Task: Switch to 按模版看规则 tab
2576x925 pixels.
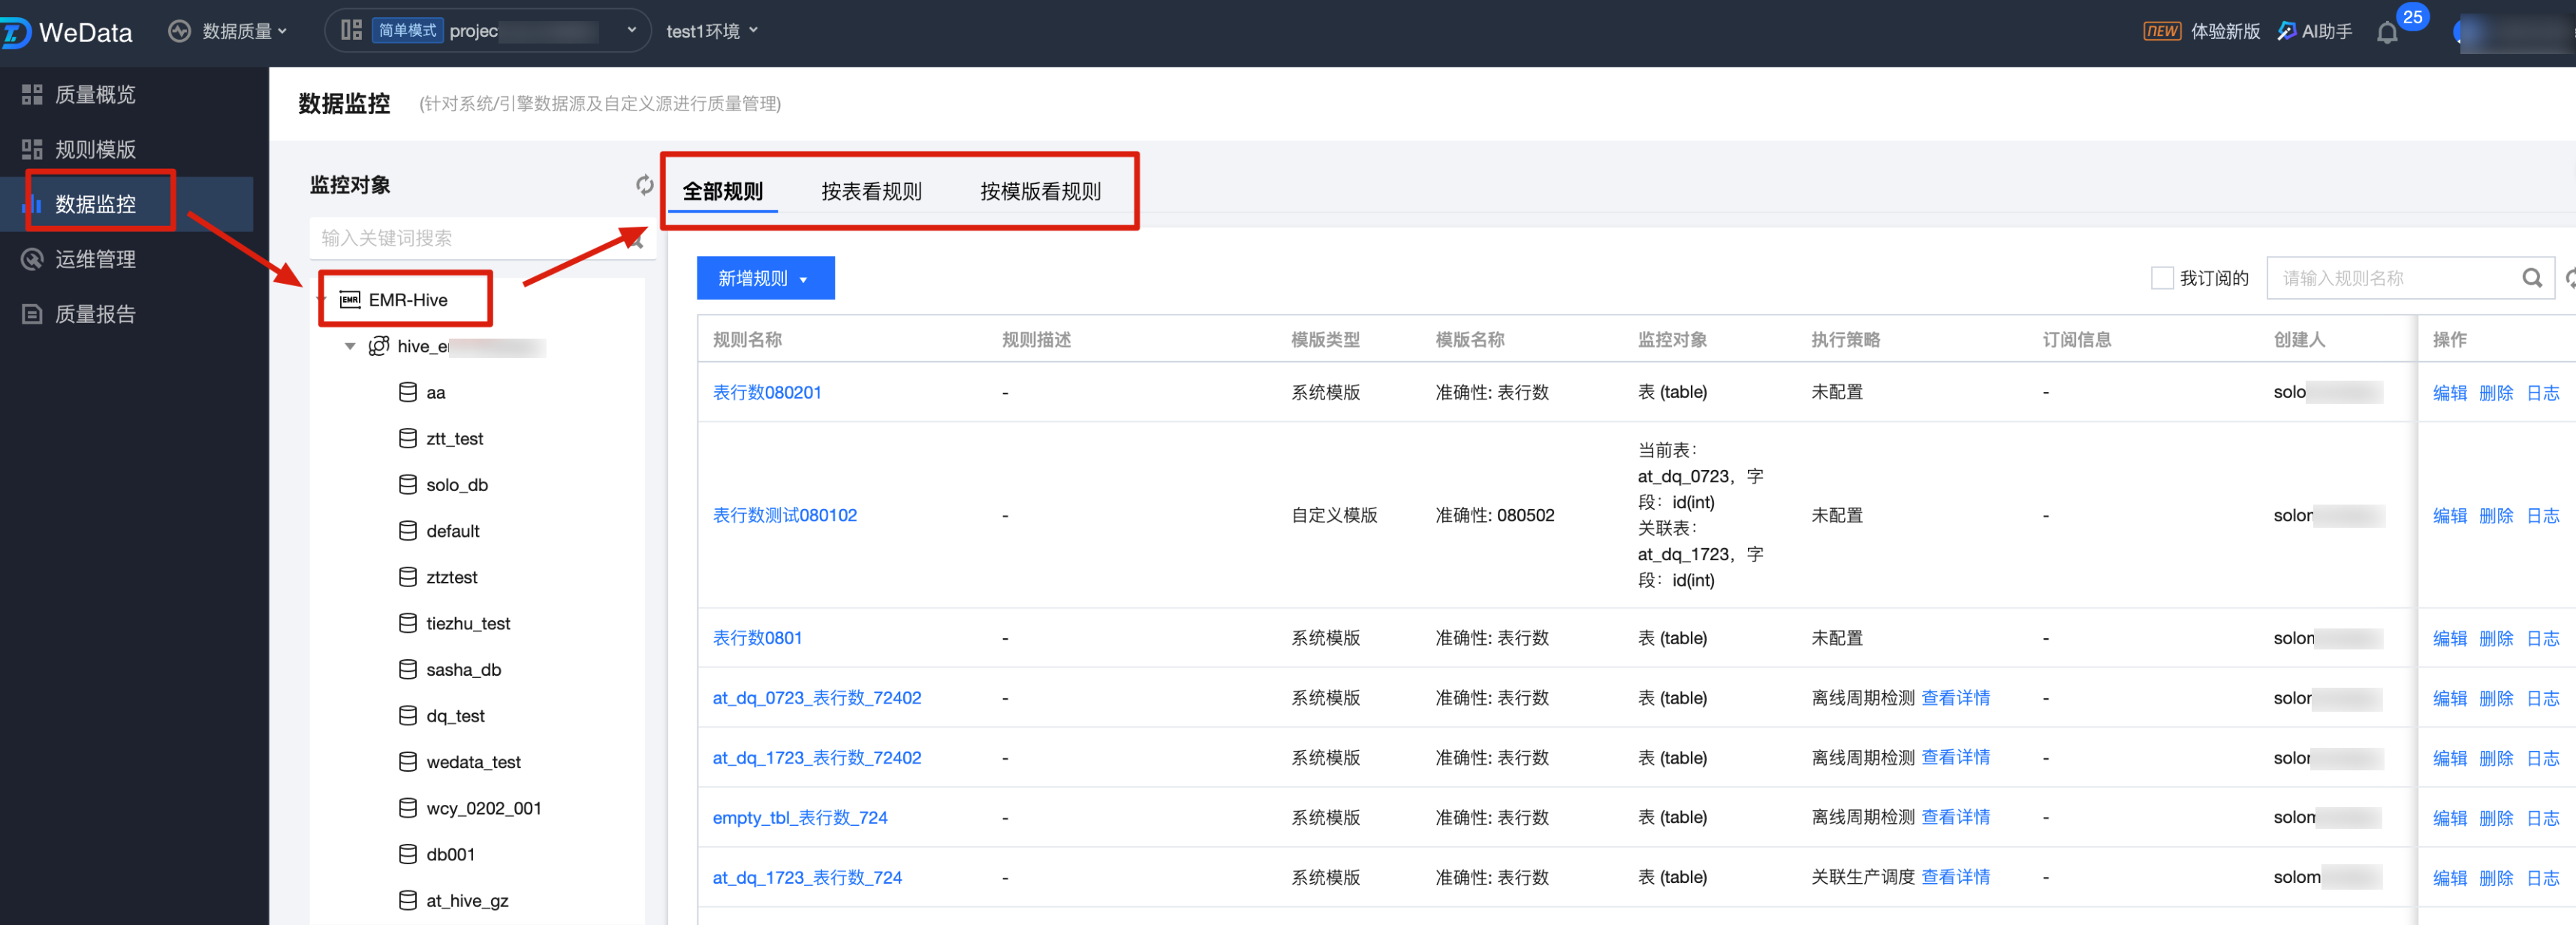Action: click(1040, 191)
